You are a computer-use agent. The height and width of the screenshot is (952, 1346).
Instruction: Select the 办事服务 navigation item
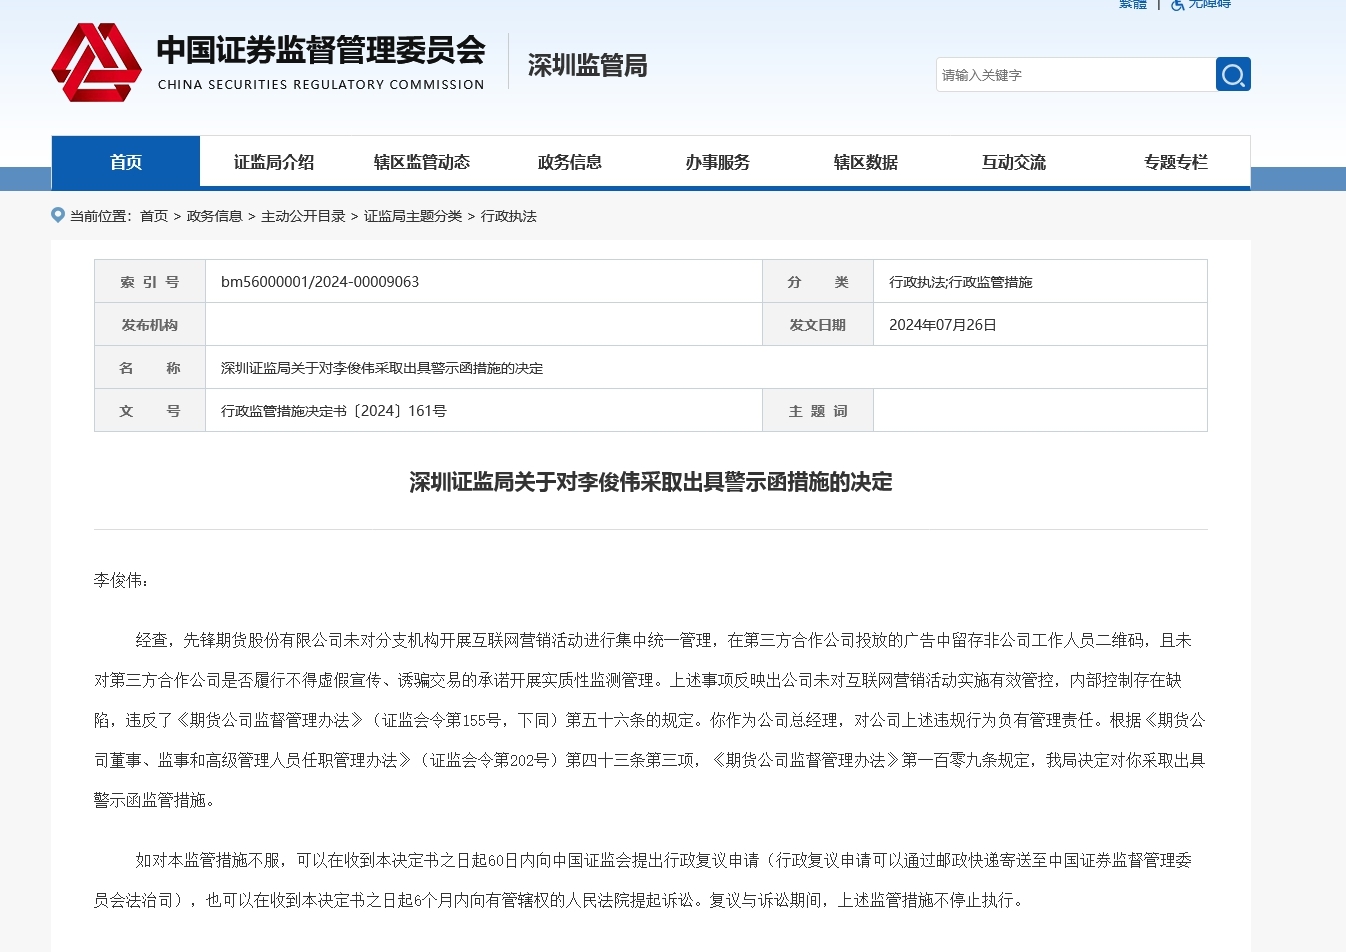tap(718, 162)
